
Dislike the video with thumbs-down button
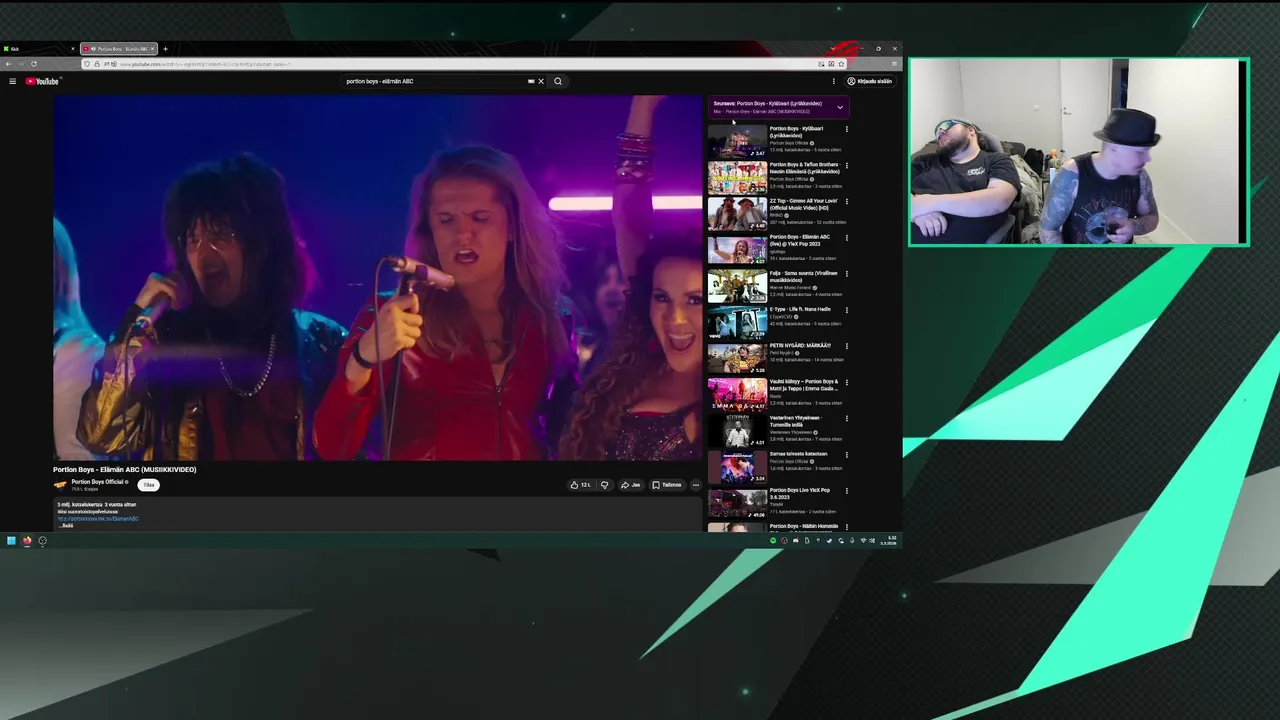click(604, 485)
